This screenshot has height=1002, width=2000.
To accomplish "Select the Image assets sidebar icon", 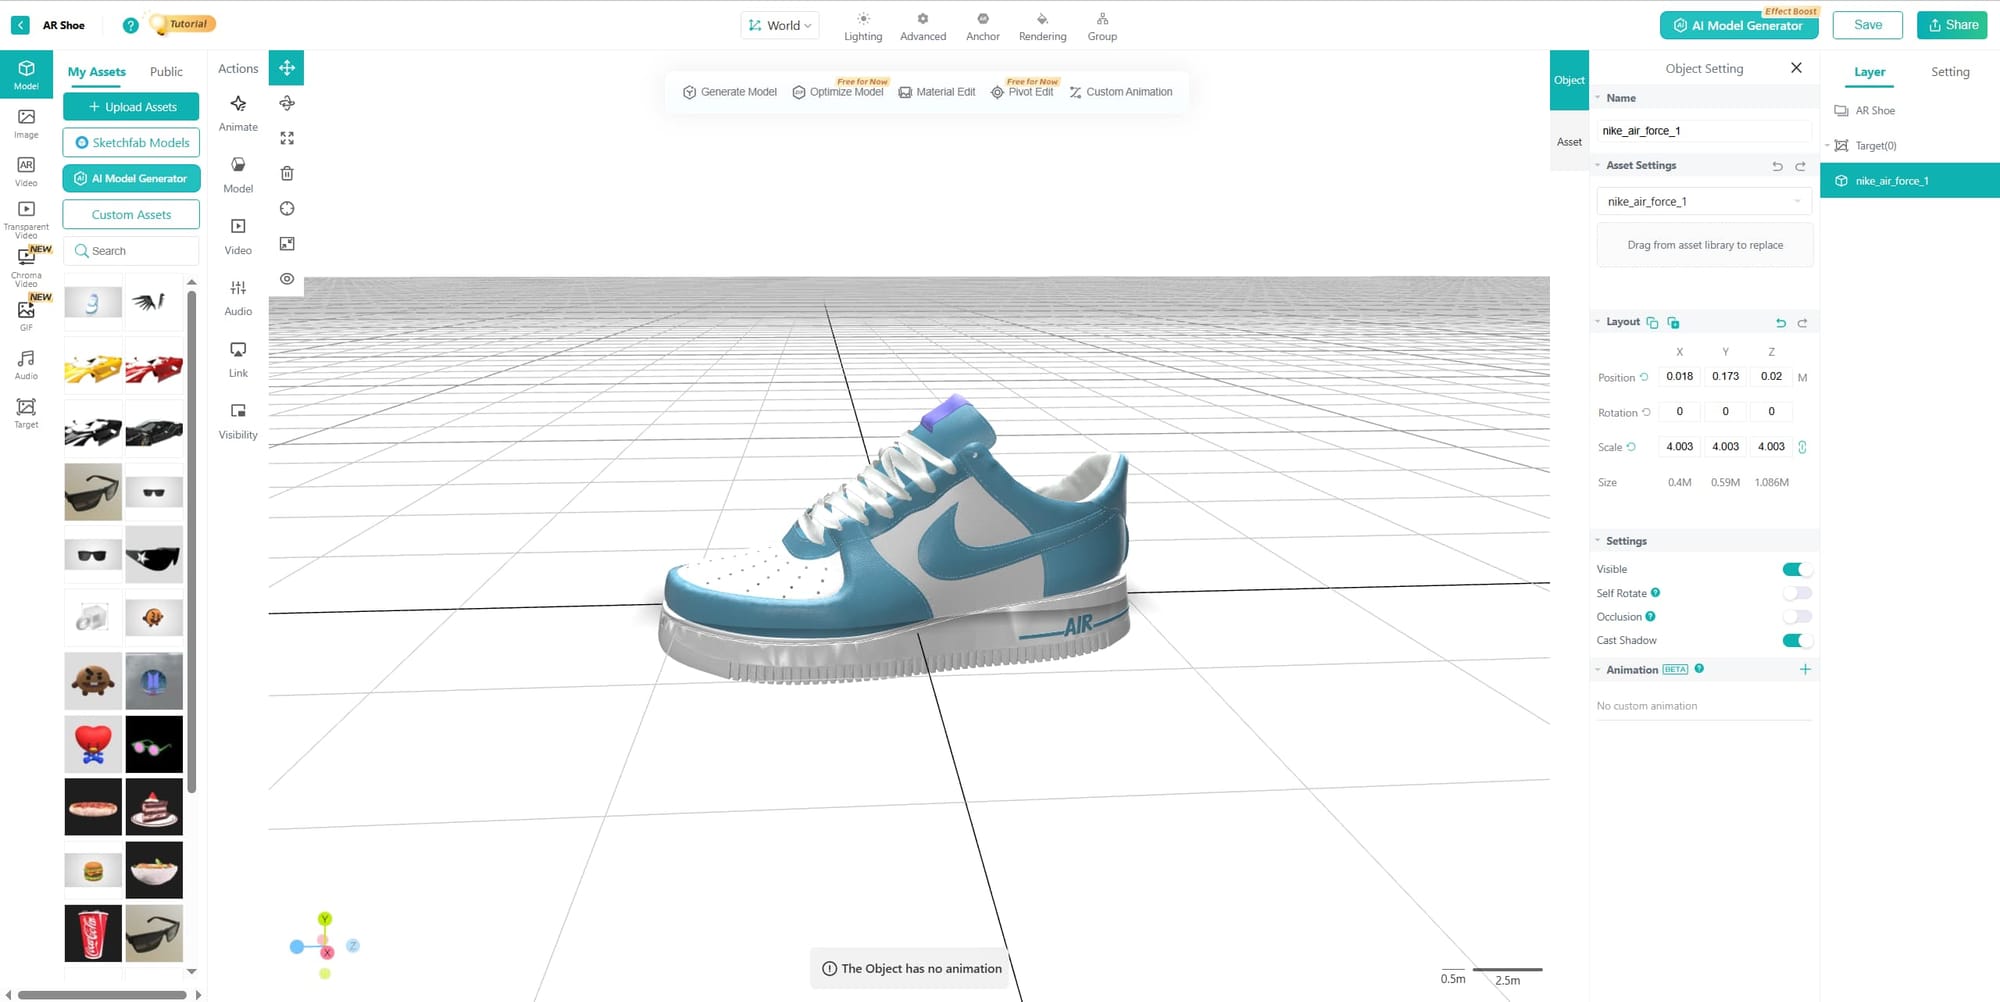I will click(x=26, y=124).
